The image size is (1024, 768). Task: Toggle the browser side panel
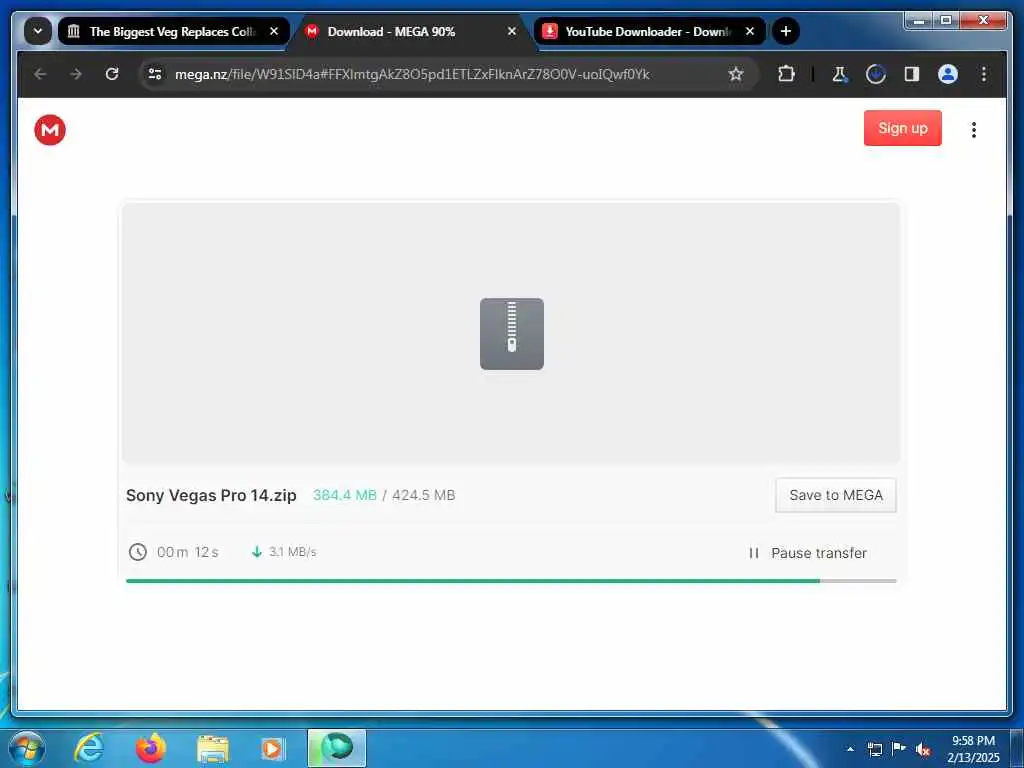pyautogui.click(x=912, y=74)
